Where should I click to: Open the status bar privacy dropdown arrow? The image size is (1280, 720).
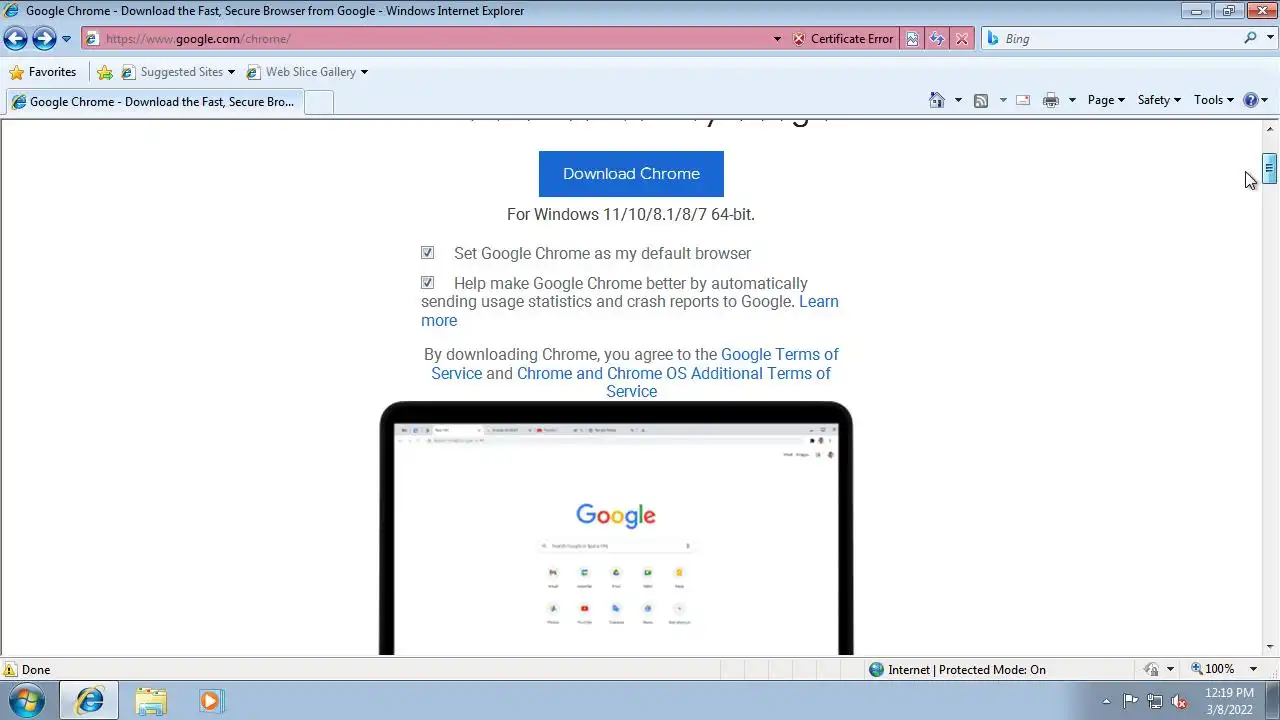(x=1170, y=669)
